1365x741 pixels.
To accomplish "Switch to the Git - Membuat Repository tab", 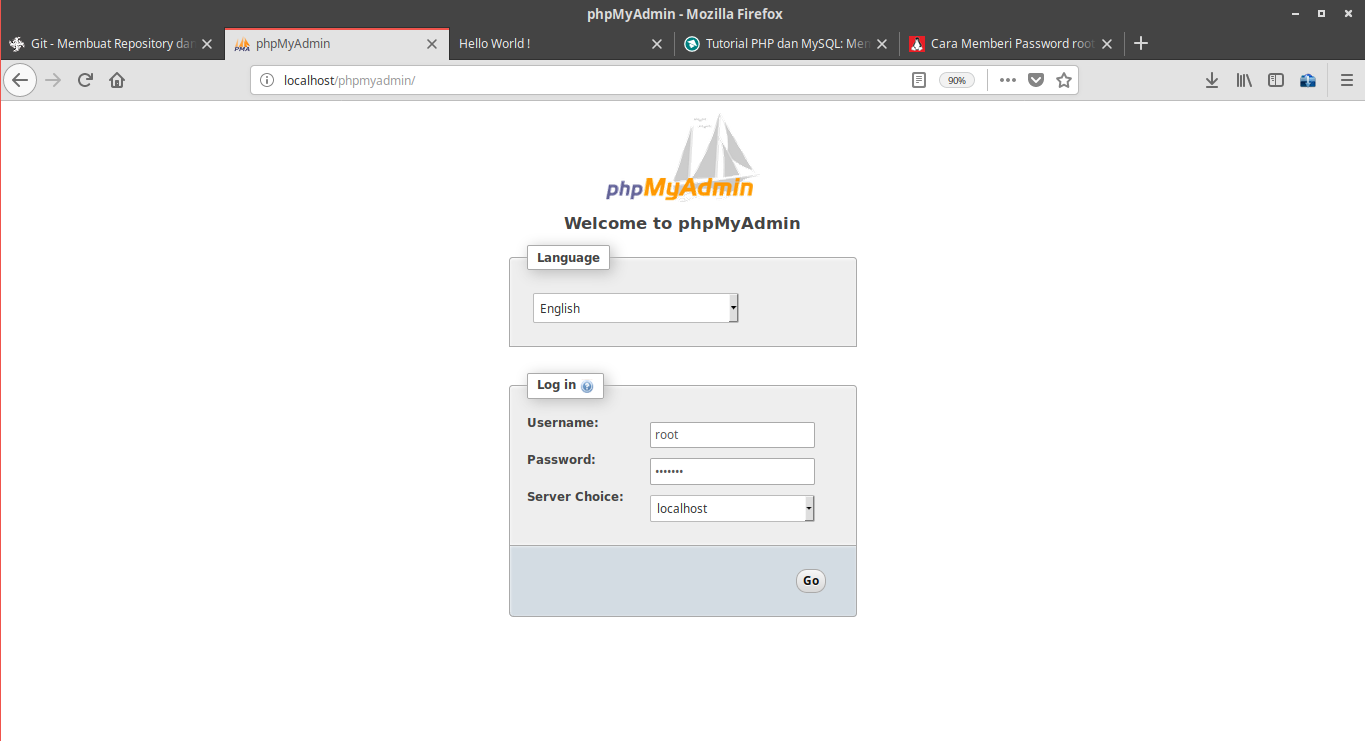I will pos(112,44).
